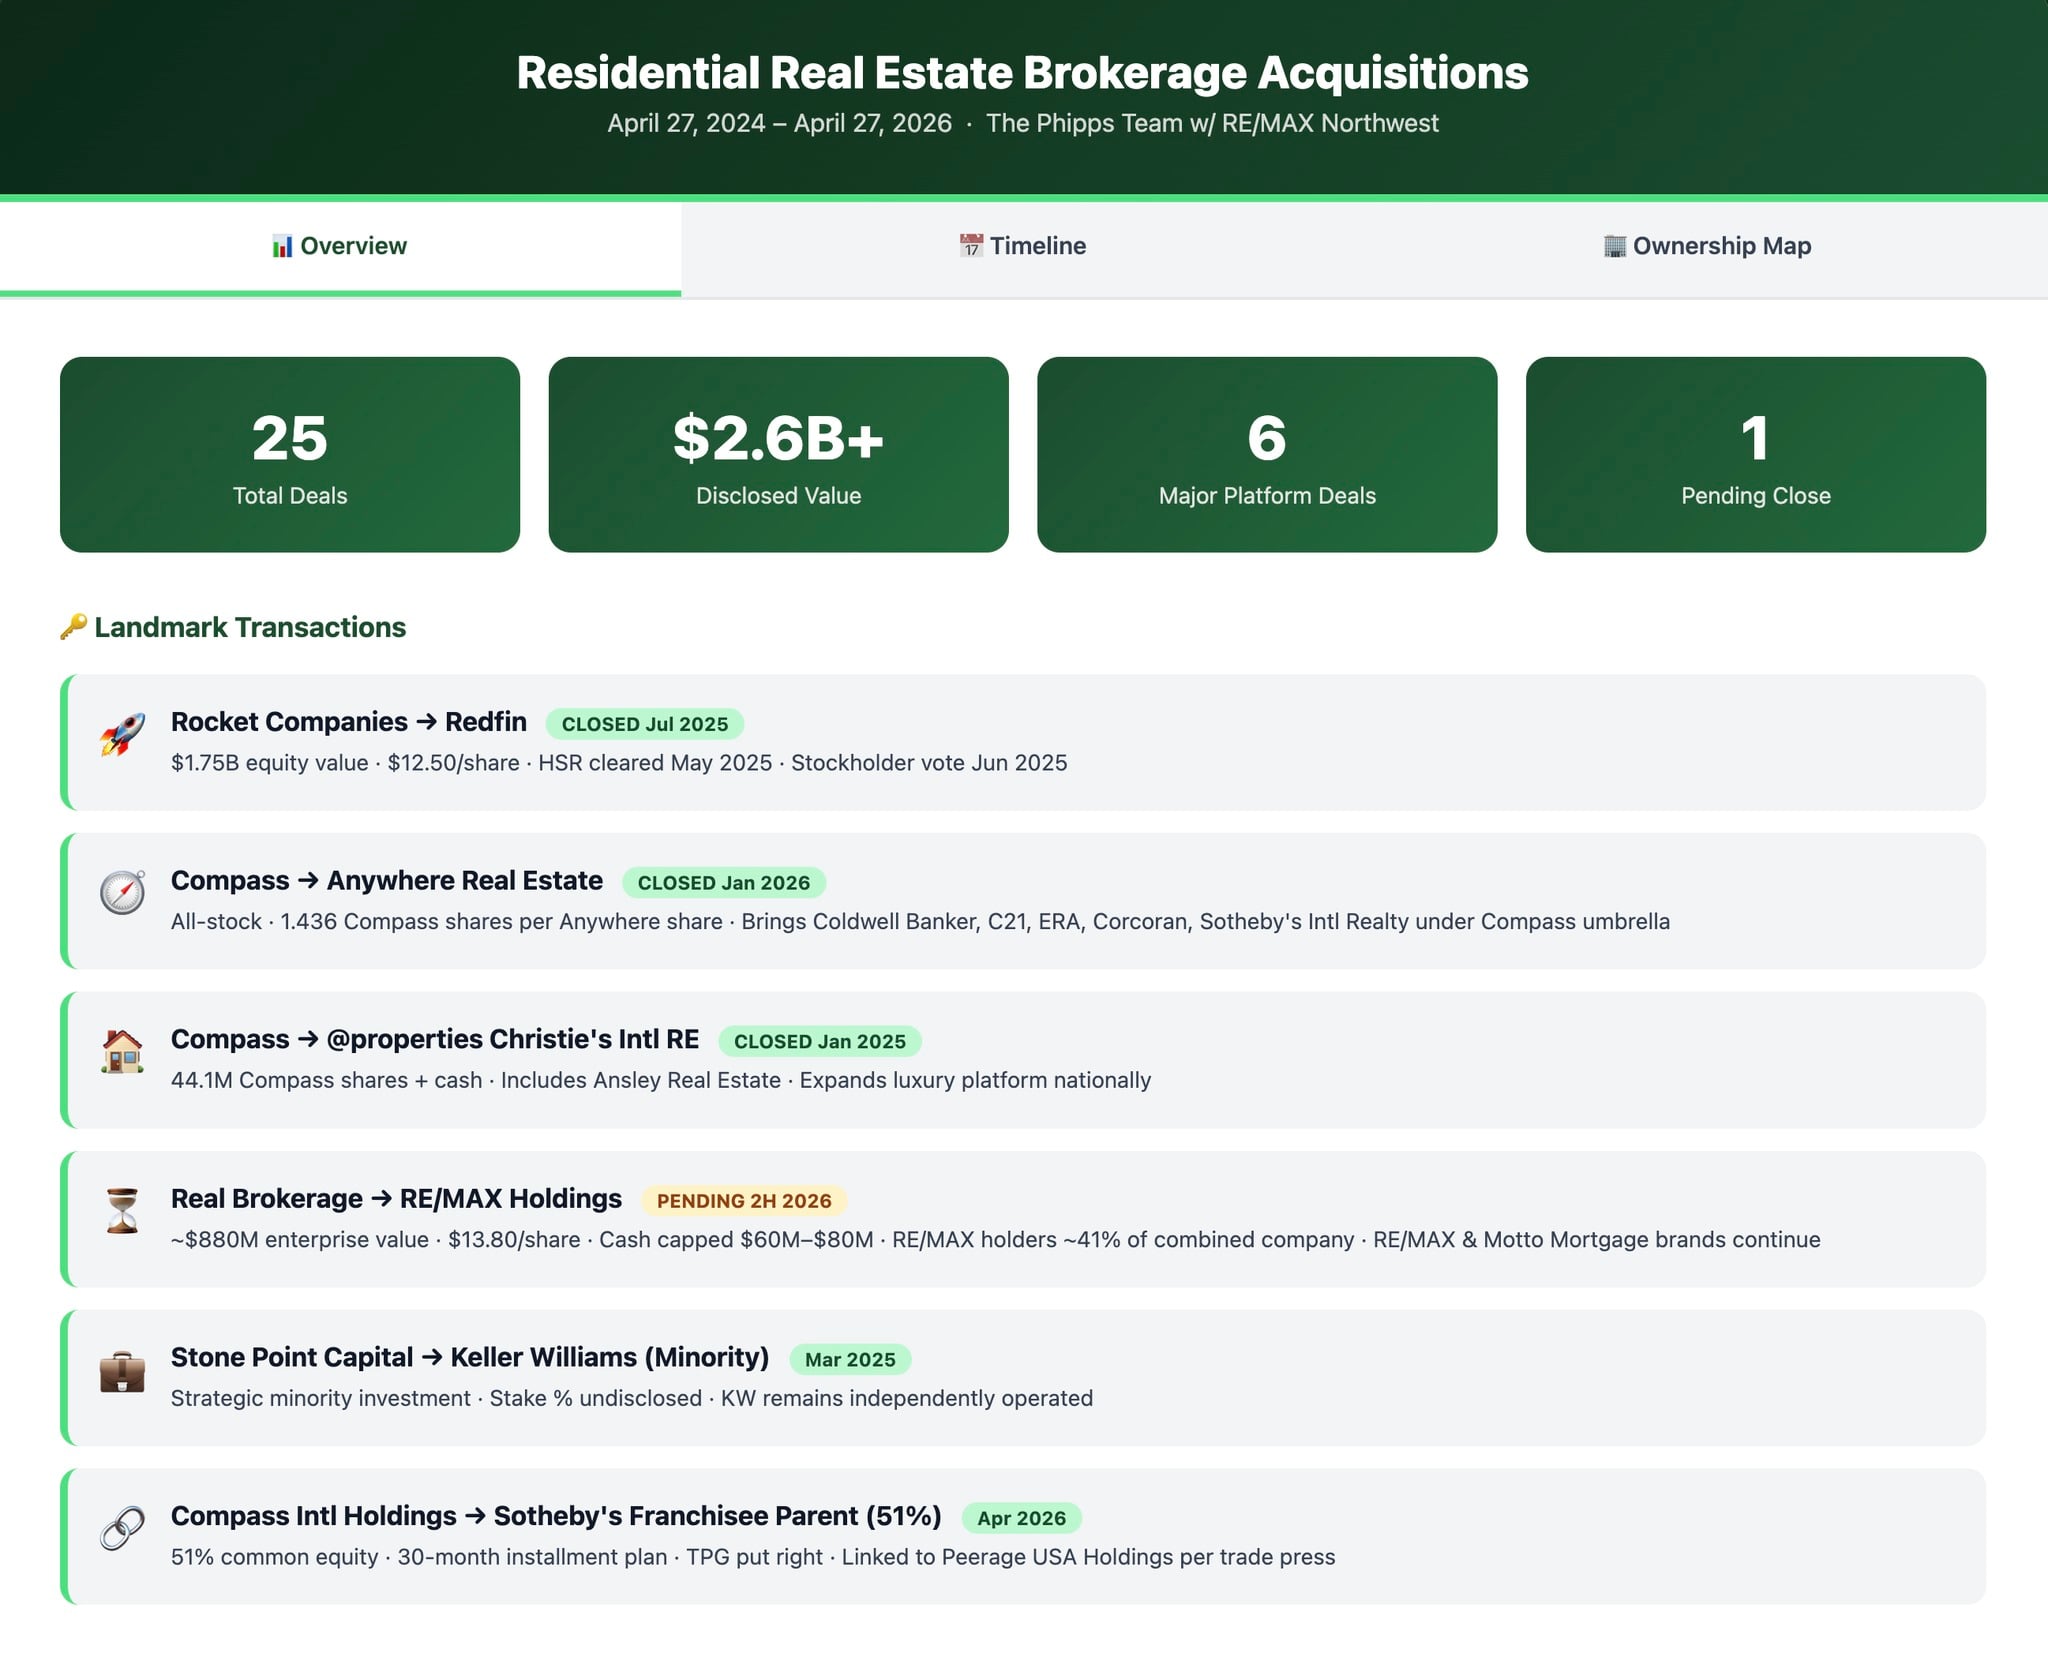2048x1653 pixels.
Task: Click the calendar icon on Timeline tab
Action: click(x=970, y=246)
